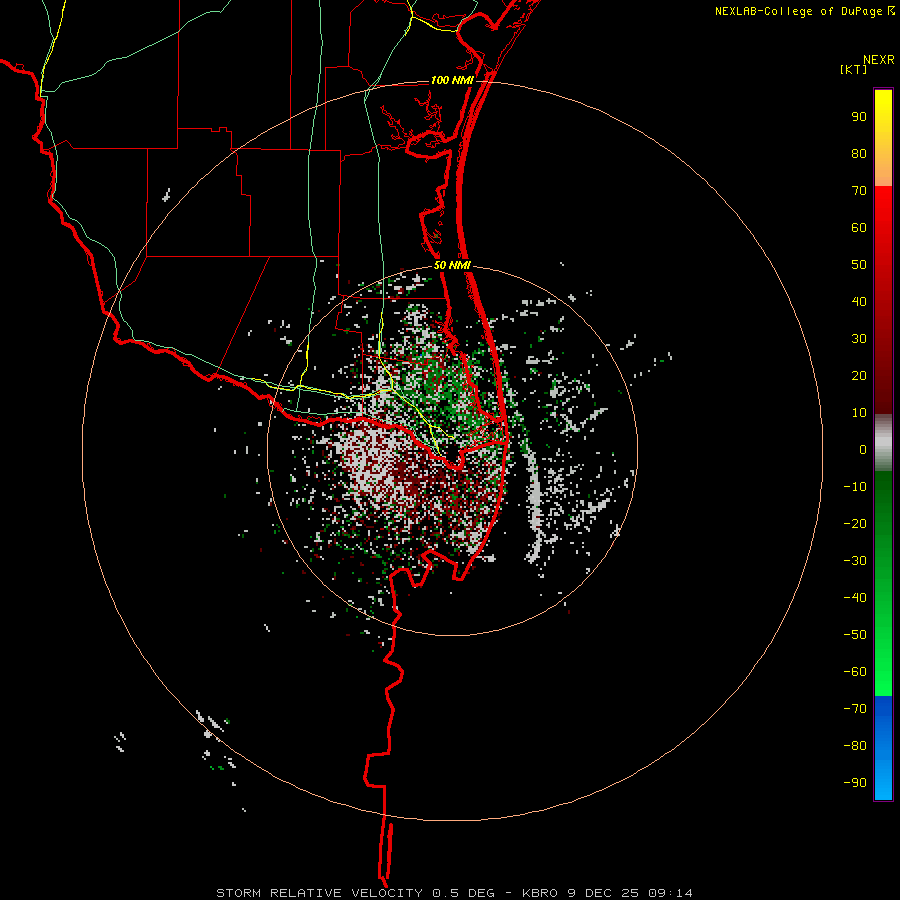Click the -40 value on velocity scale
Viewport: 900px width, 900px height.
(x=855, y=598)
